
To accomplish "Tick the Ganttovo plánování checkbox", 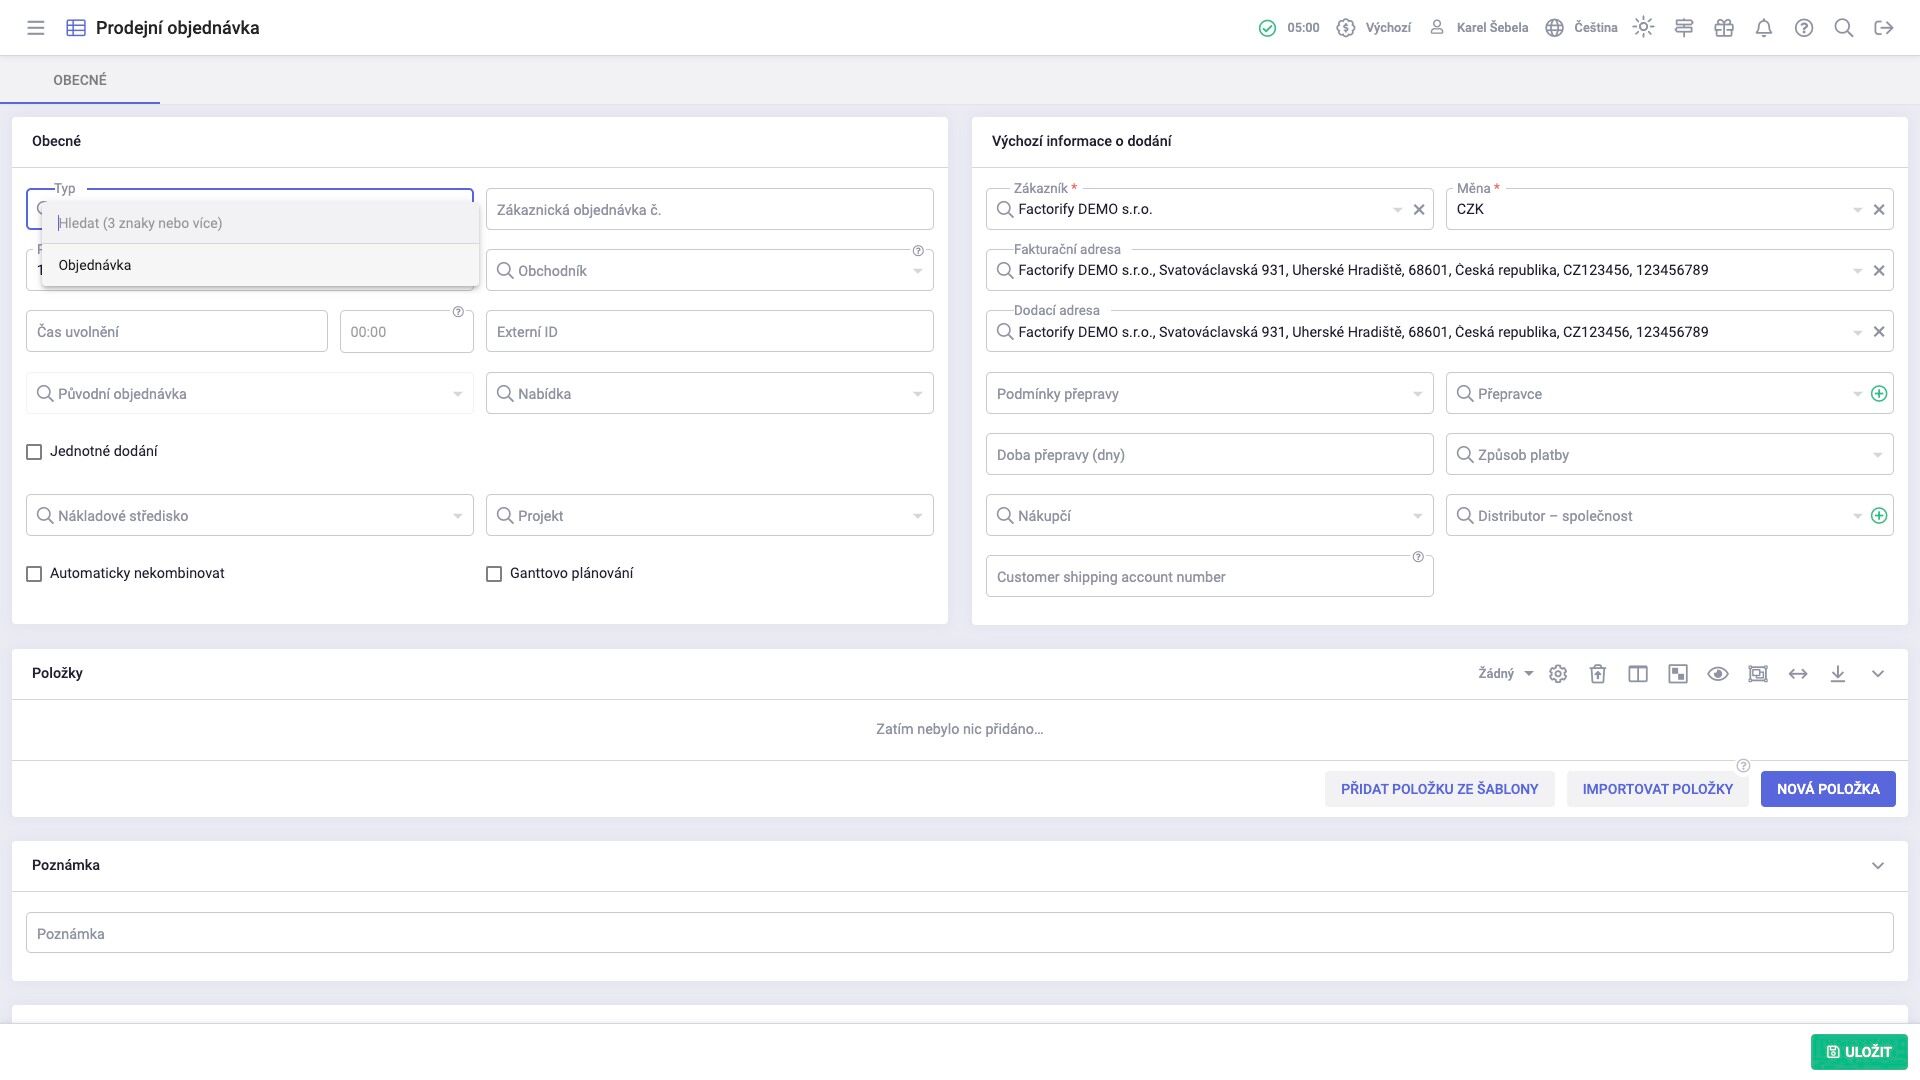I will [494, 574].
